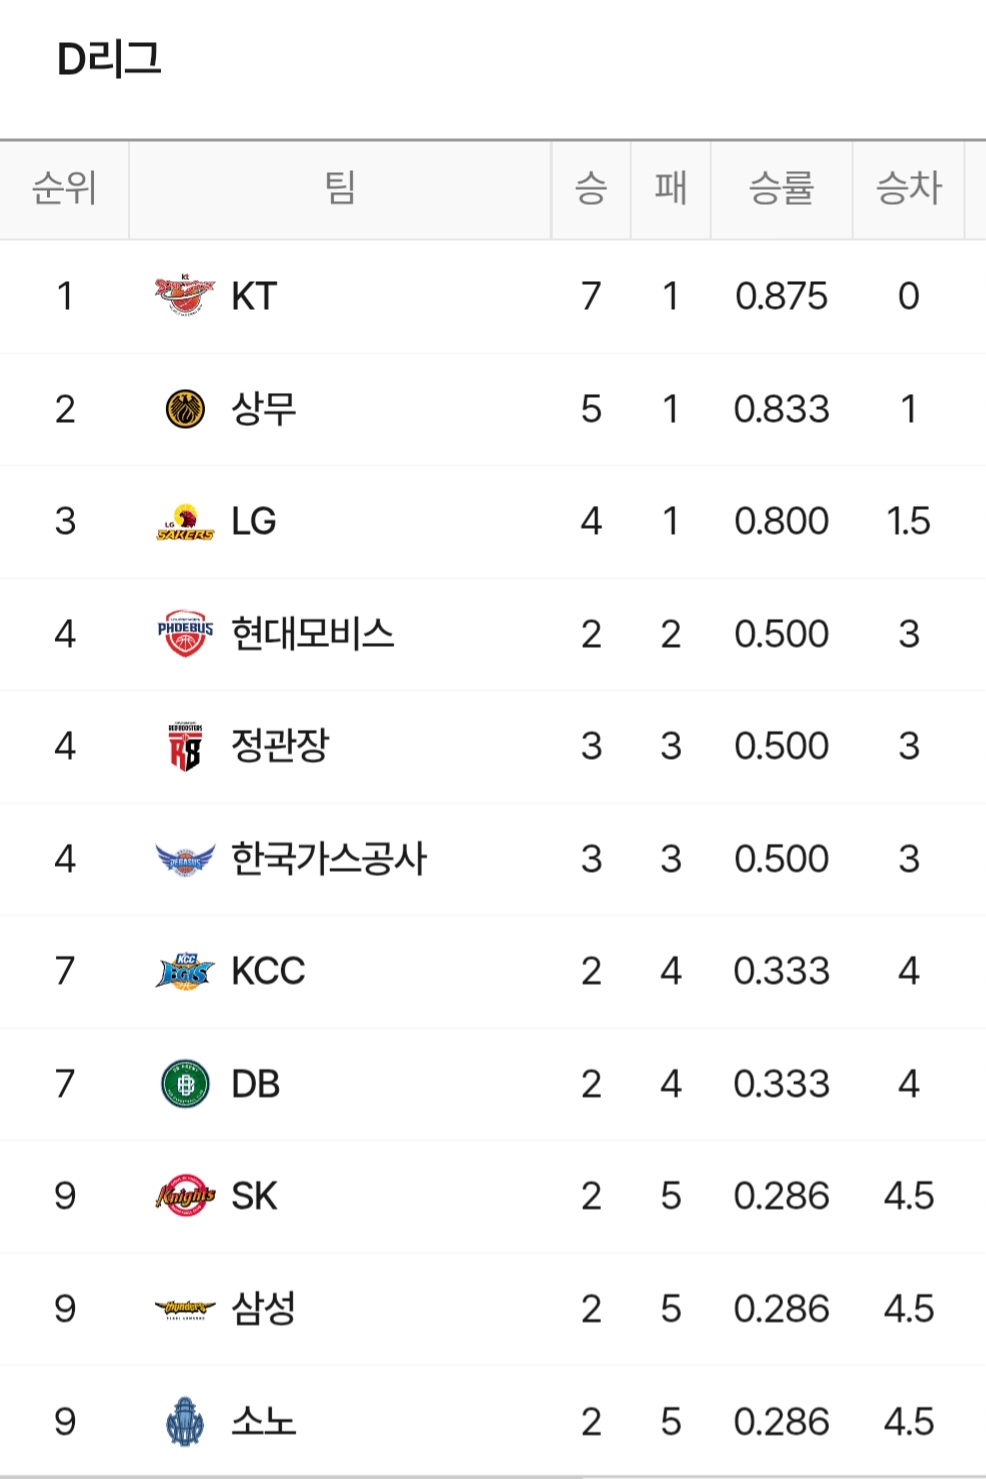Click the 승 wins column header
The height and width of the screenshot is (1479, 986).
pyautogui.click(x=591, y=188)
